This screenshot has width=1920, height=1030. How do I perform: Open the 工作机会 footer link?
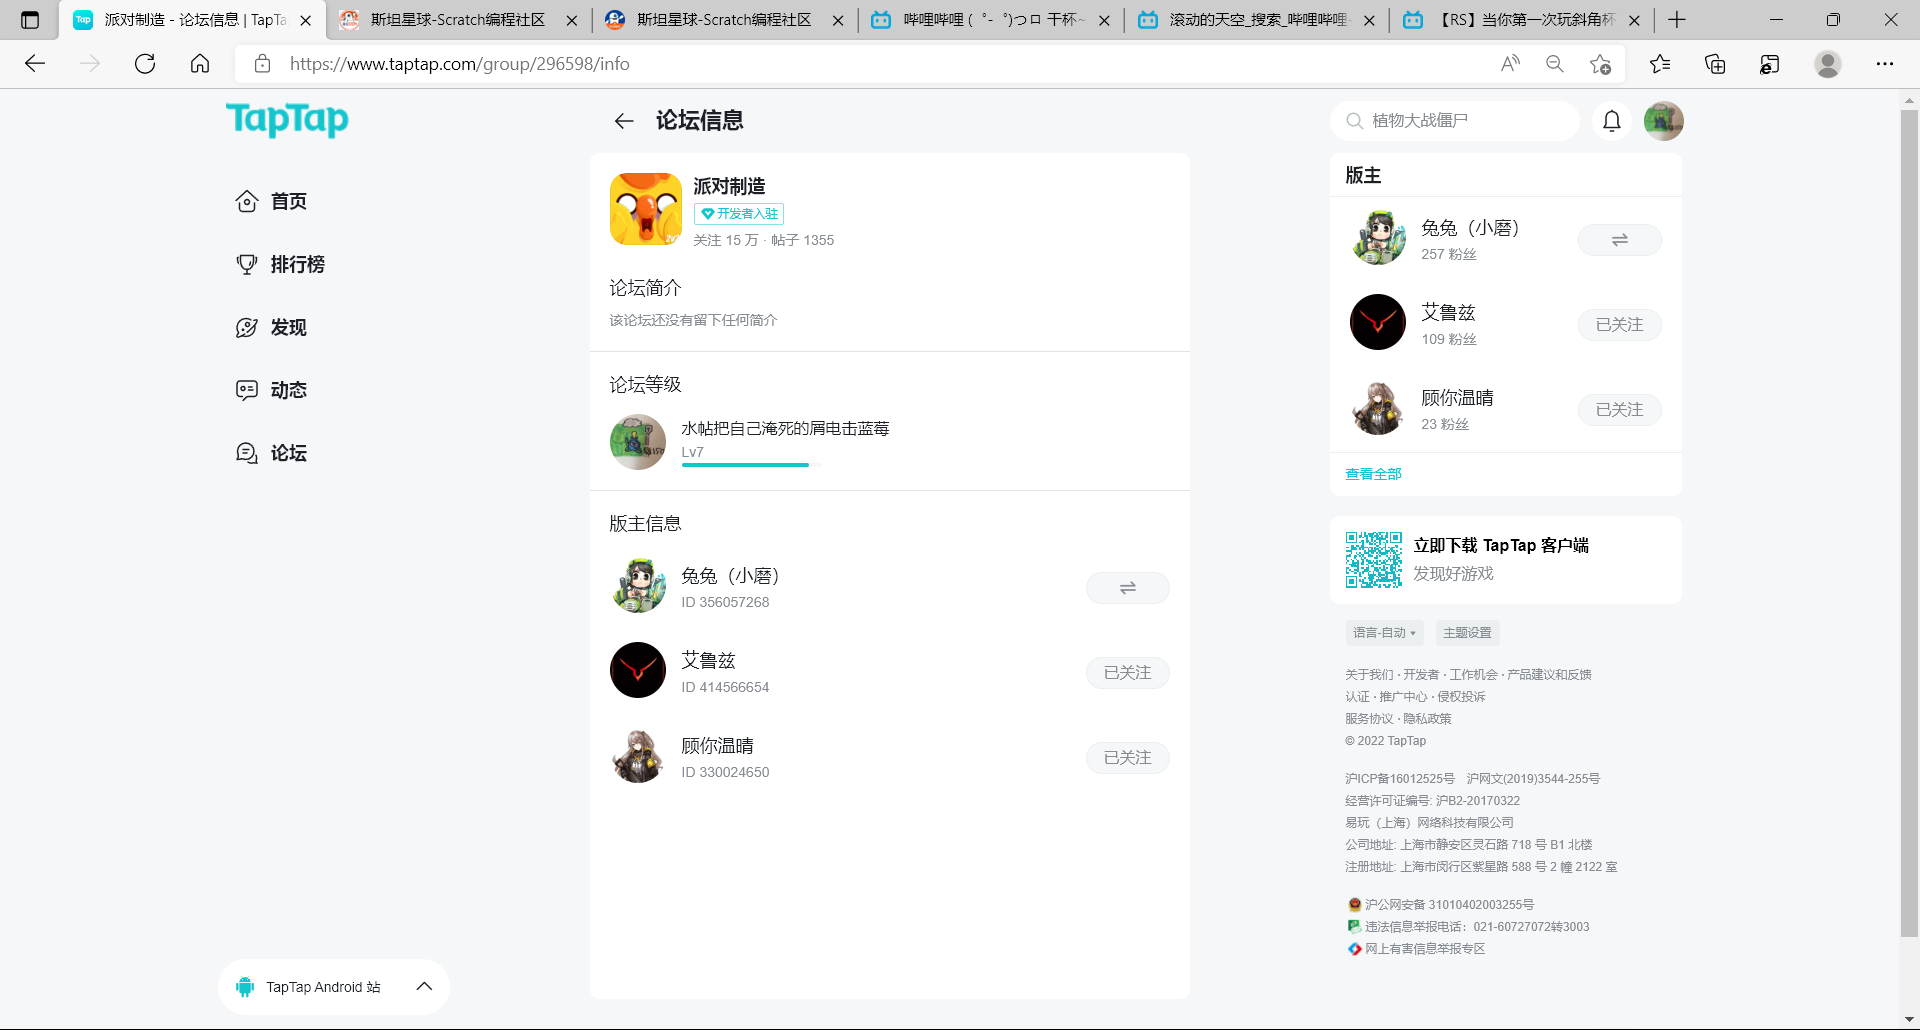click(x=1473, y=675)
